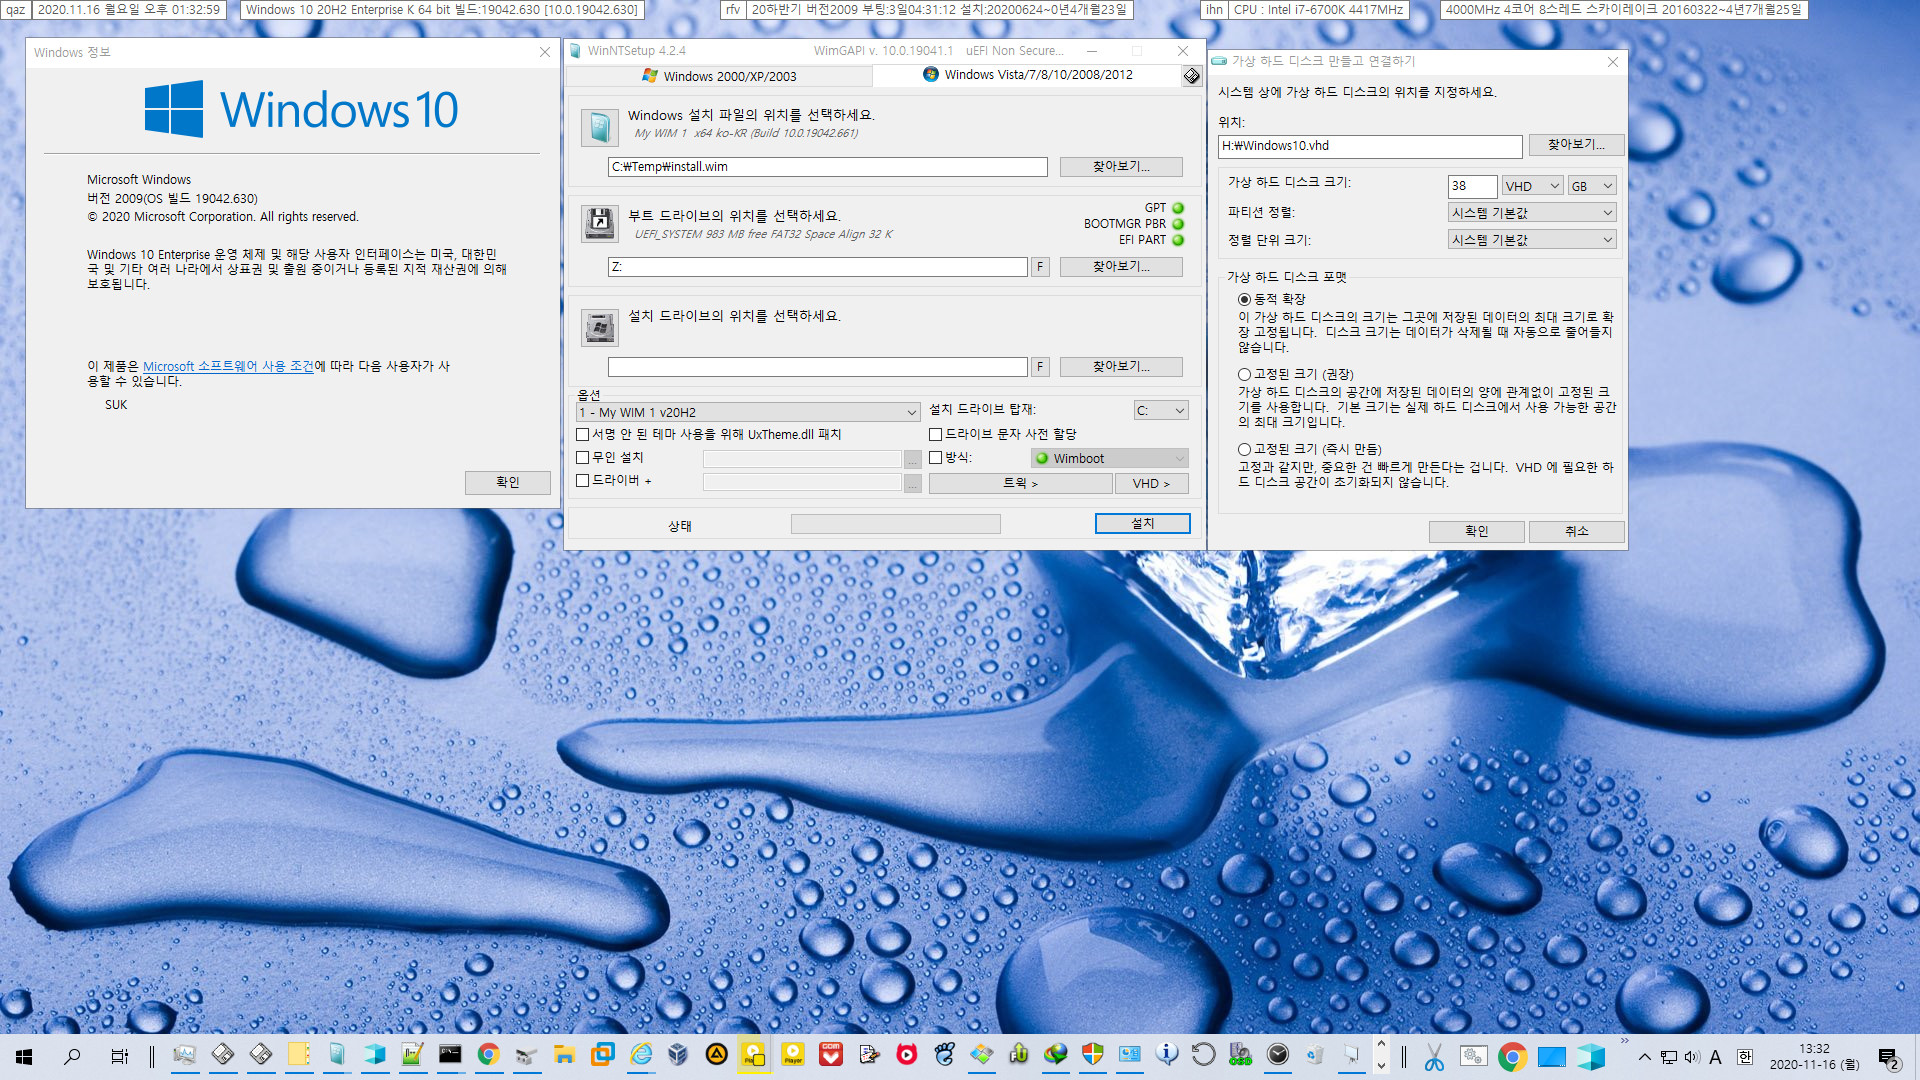This screenshot has width=1920, height=1080.
Task: Open the blue info bubble taskbar icon
Action: 1166,1054
